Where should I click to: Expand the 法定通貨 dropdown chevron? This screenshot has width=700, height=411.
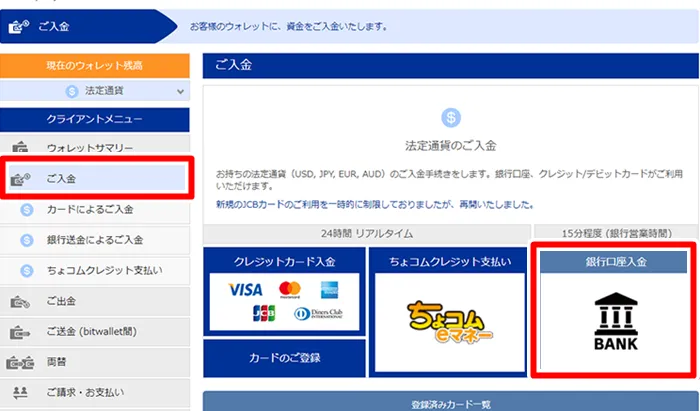[180, 91]
